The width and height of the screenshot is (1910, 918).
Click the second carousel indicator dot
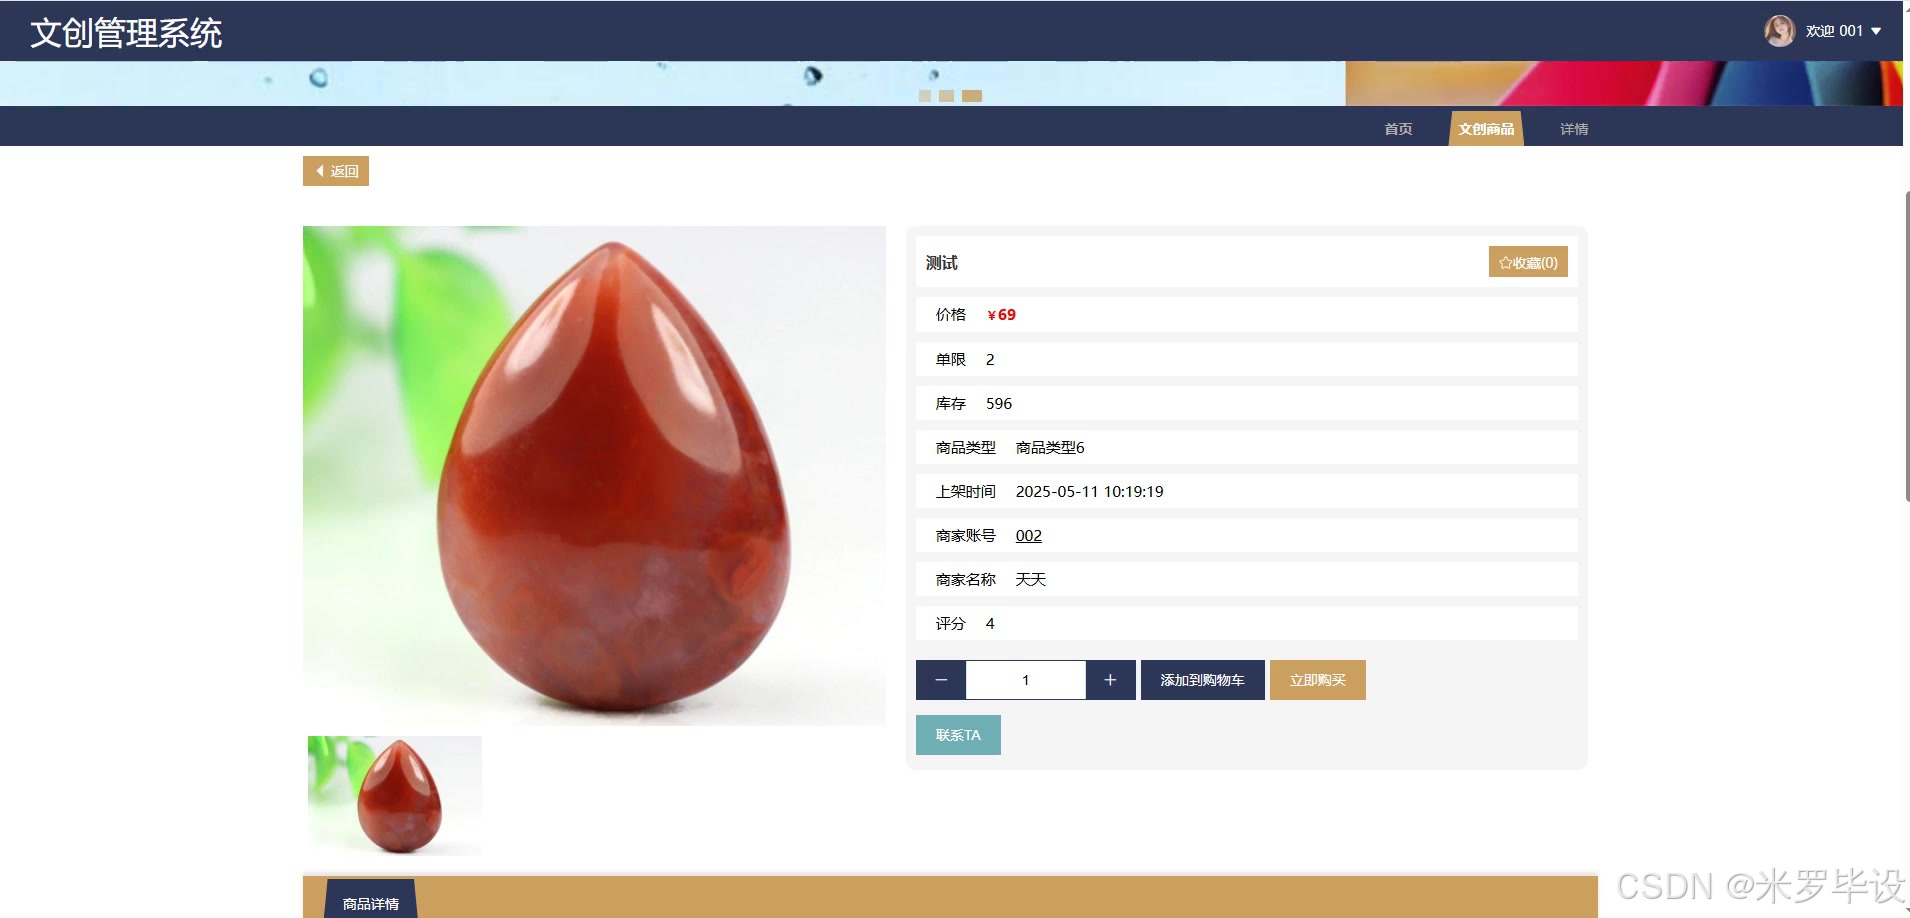click(946, 96)
